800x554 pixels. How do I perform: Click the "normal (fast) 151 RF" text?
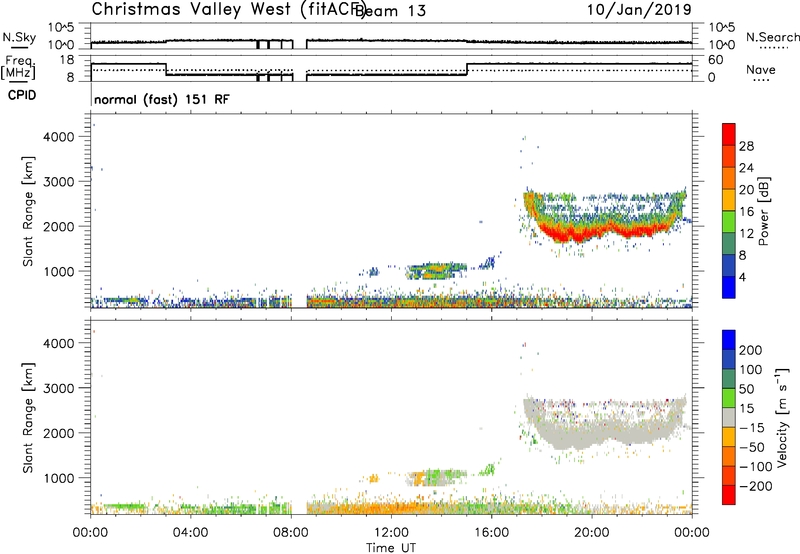(x=162, y=99)
